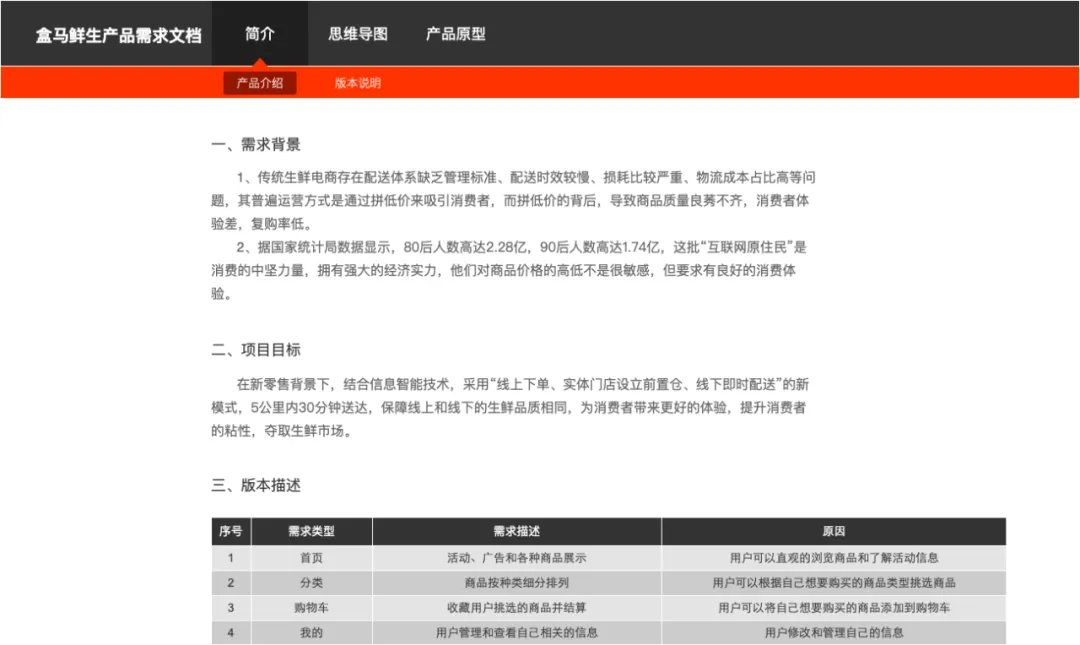Click the 一、需求背景 heading
The height and width of the screenshot is (645, 1080).
coord(256,144)
